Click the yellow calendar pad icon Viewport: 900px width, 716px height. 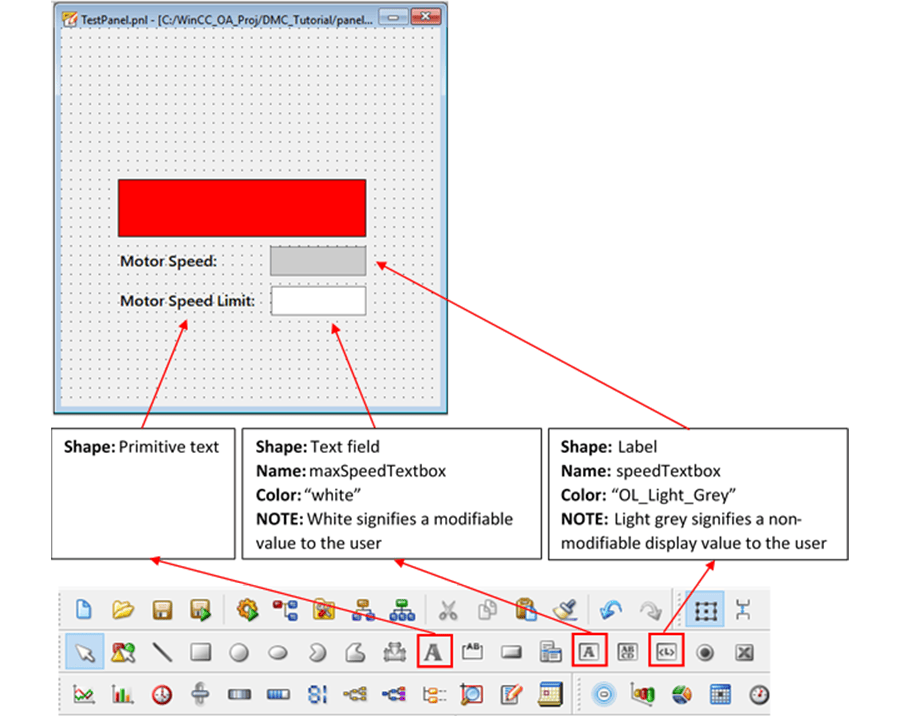click(x=550, y=694)
